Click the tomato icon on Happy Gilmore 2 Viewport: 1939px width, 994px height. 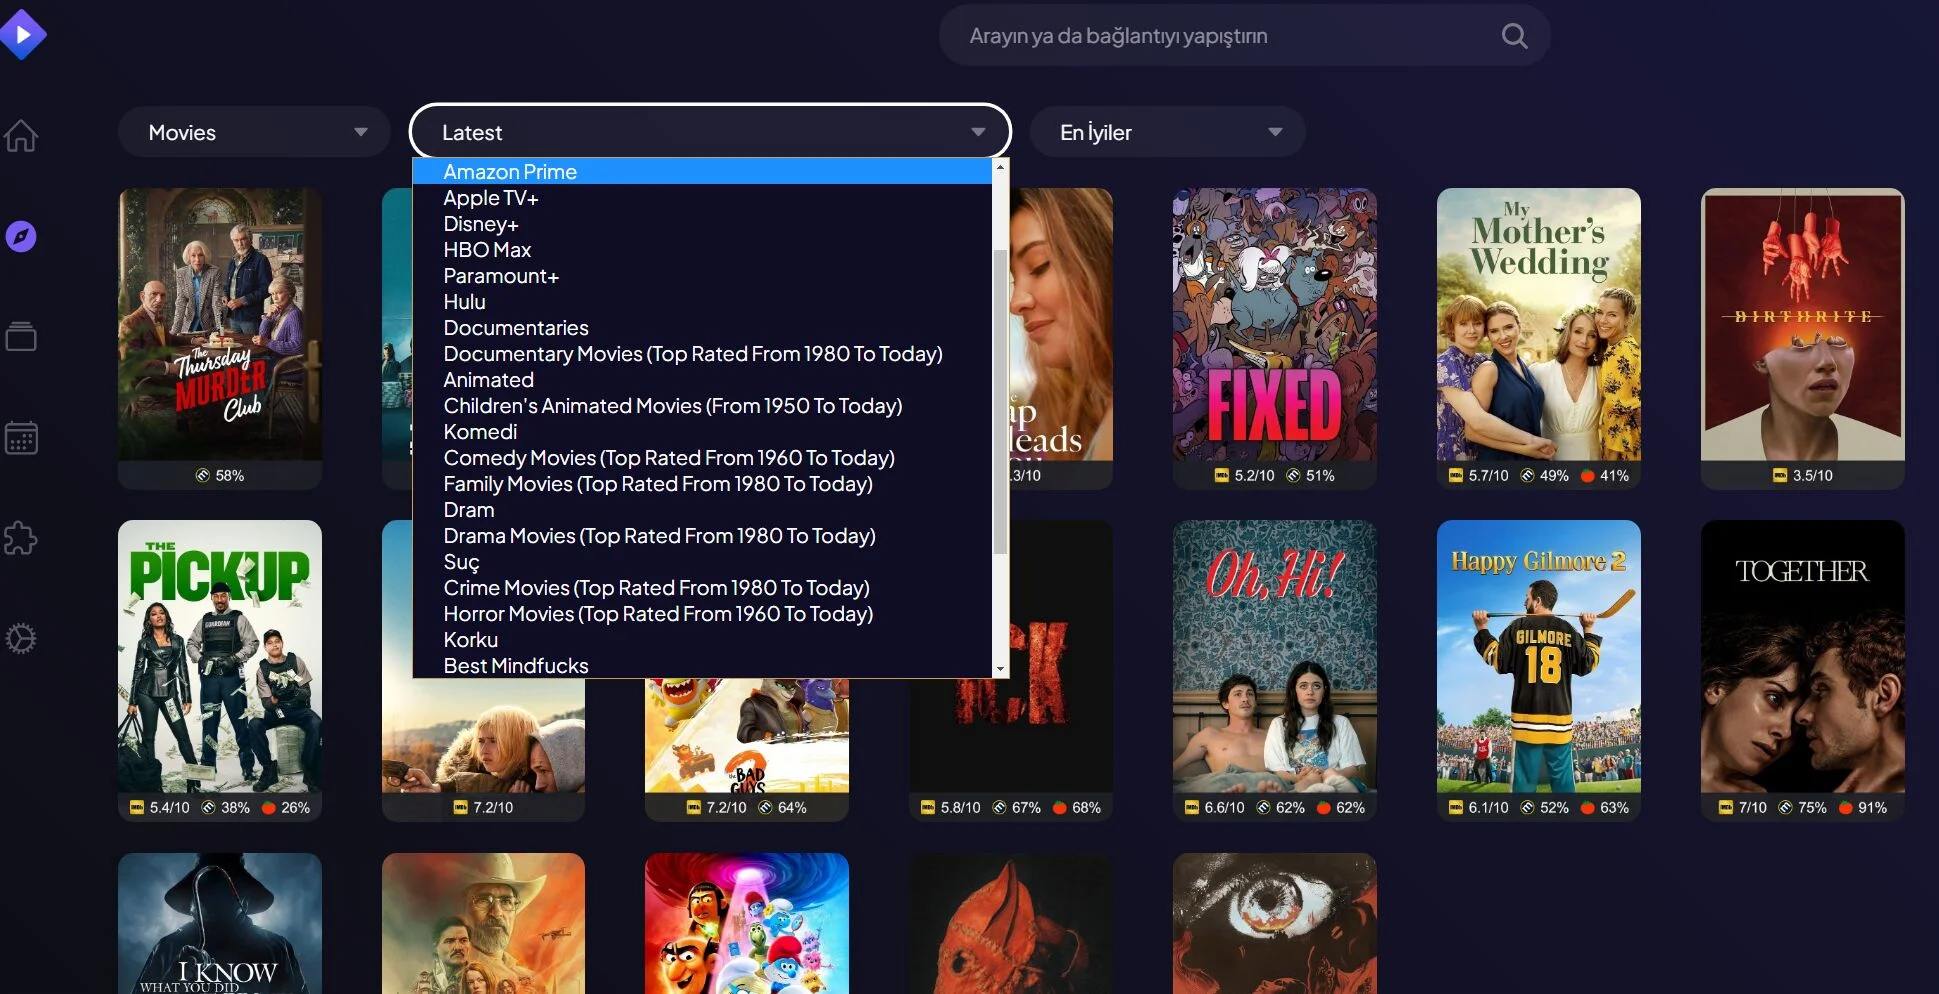[x=1587, y=808]
